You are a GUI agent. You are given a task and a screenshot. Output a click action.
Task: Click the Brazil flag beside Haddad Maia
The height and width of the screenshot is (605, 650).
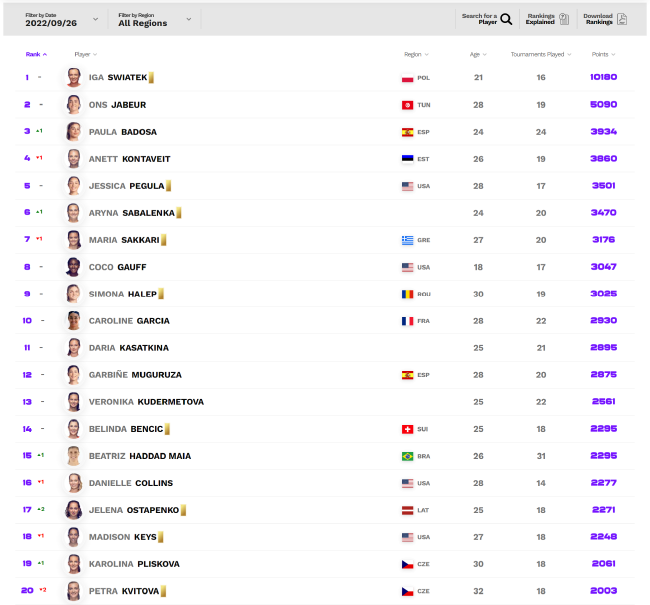click(x=407, y=456)
